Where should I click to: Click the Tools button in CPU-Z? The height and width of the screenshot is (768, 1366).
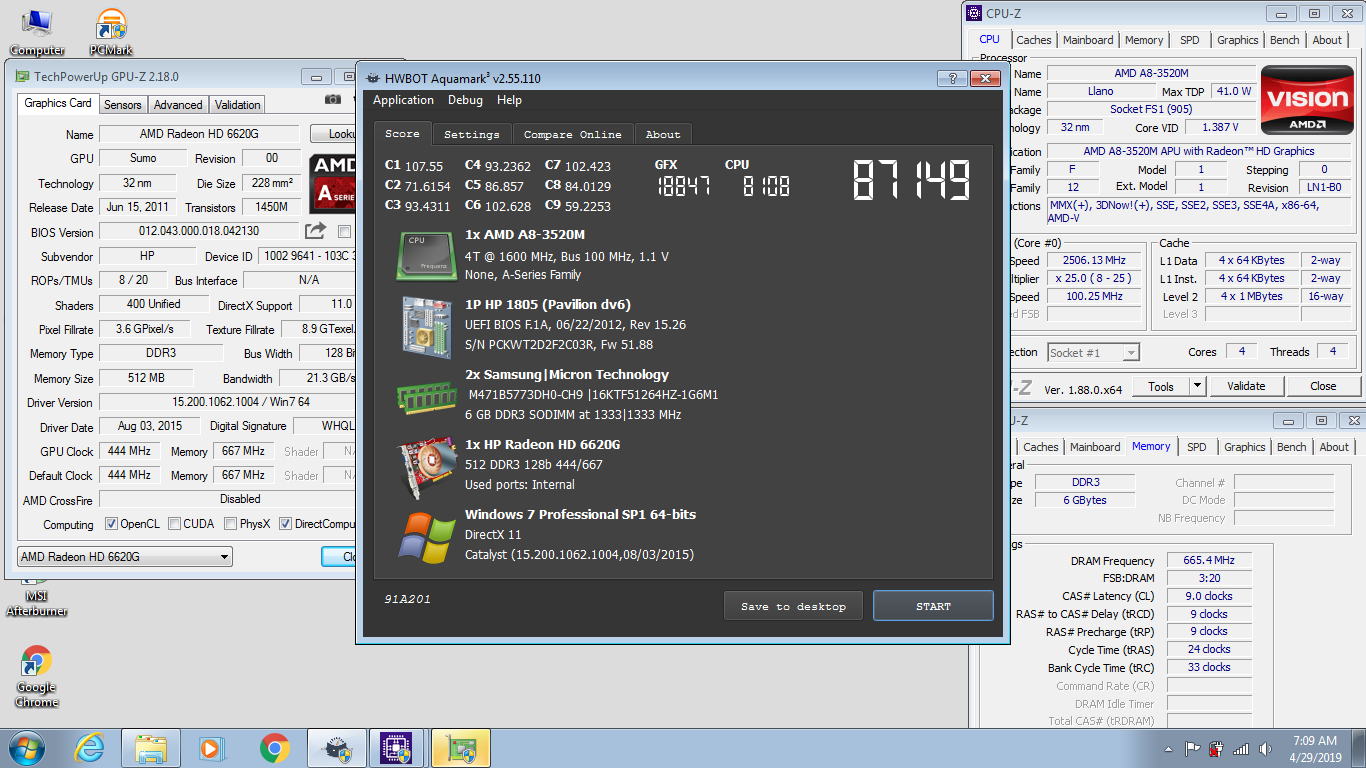(1161, 386)
